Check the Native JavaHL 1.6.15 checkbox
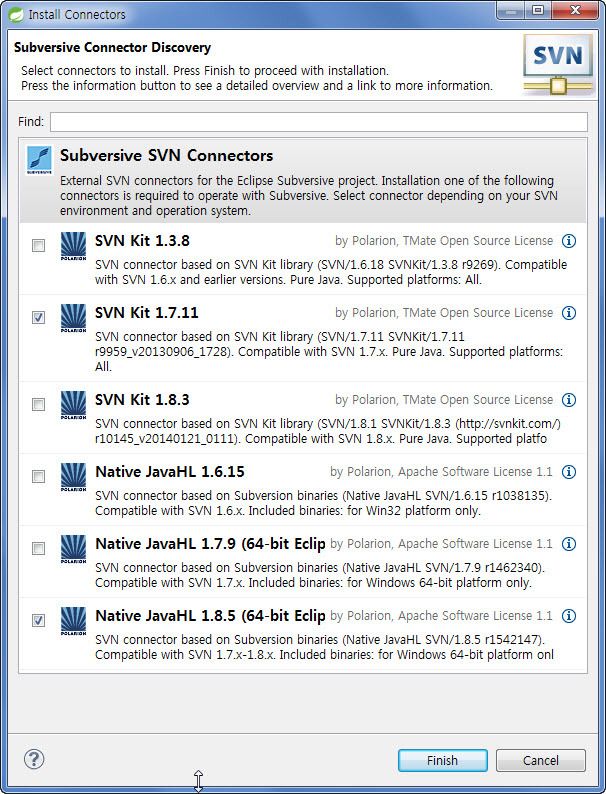The width and height of the screenshot is (606, 794). (38, 477)
